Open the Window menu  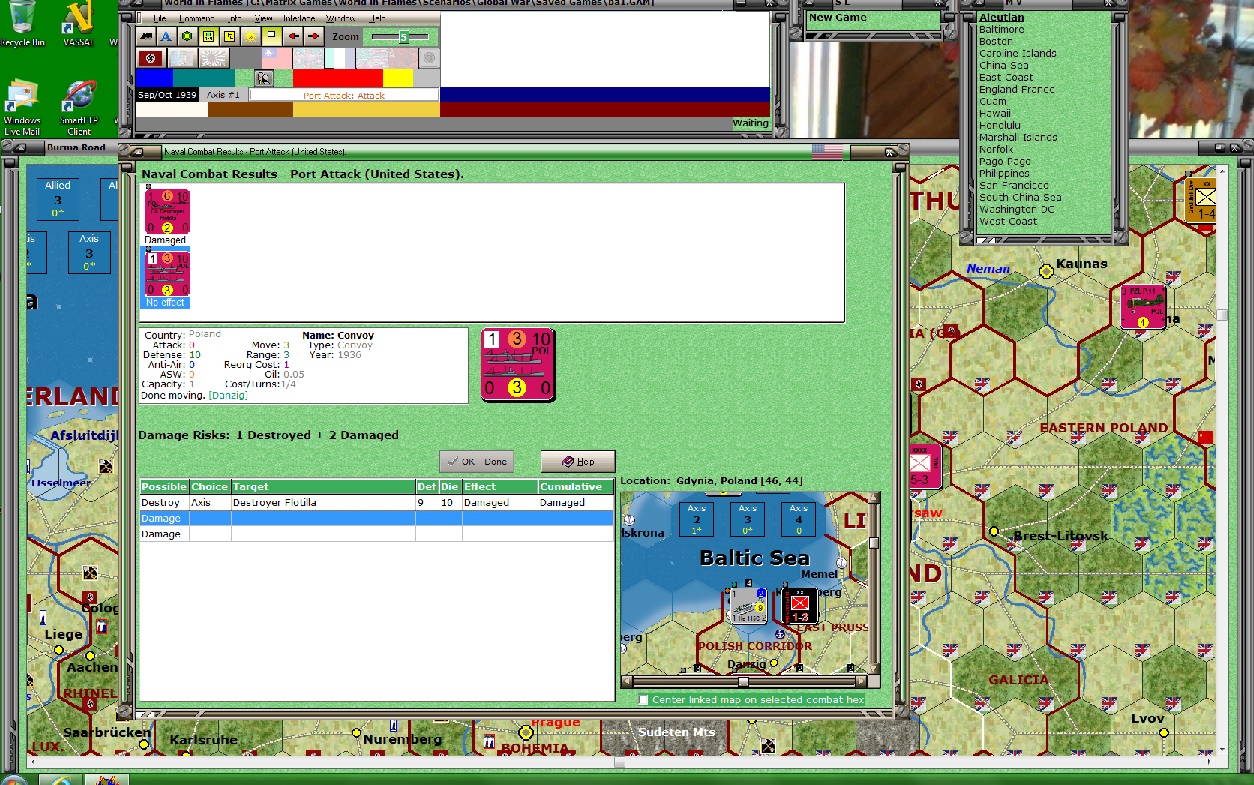tap(340, 18)
